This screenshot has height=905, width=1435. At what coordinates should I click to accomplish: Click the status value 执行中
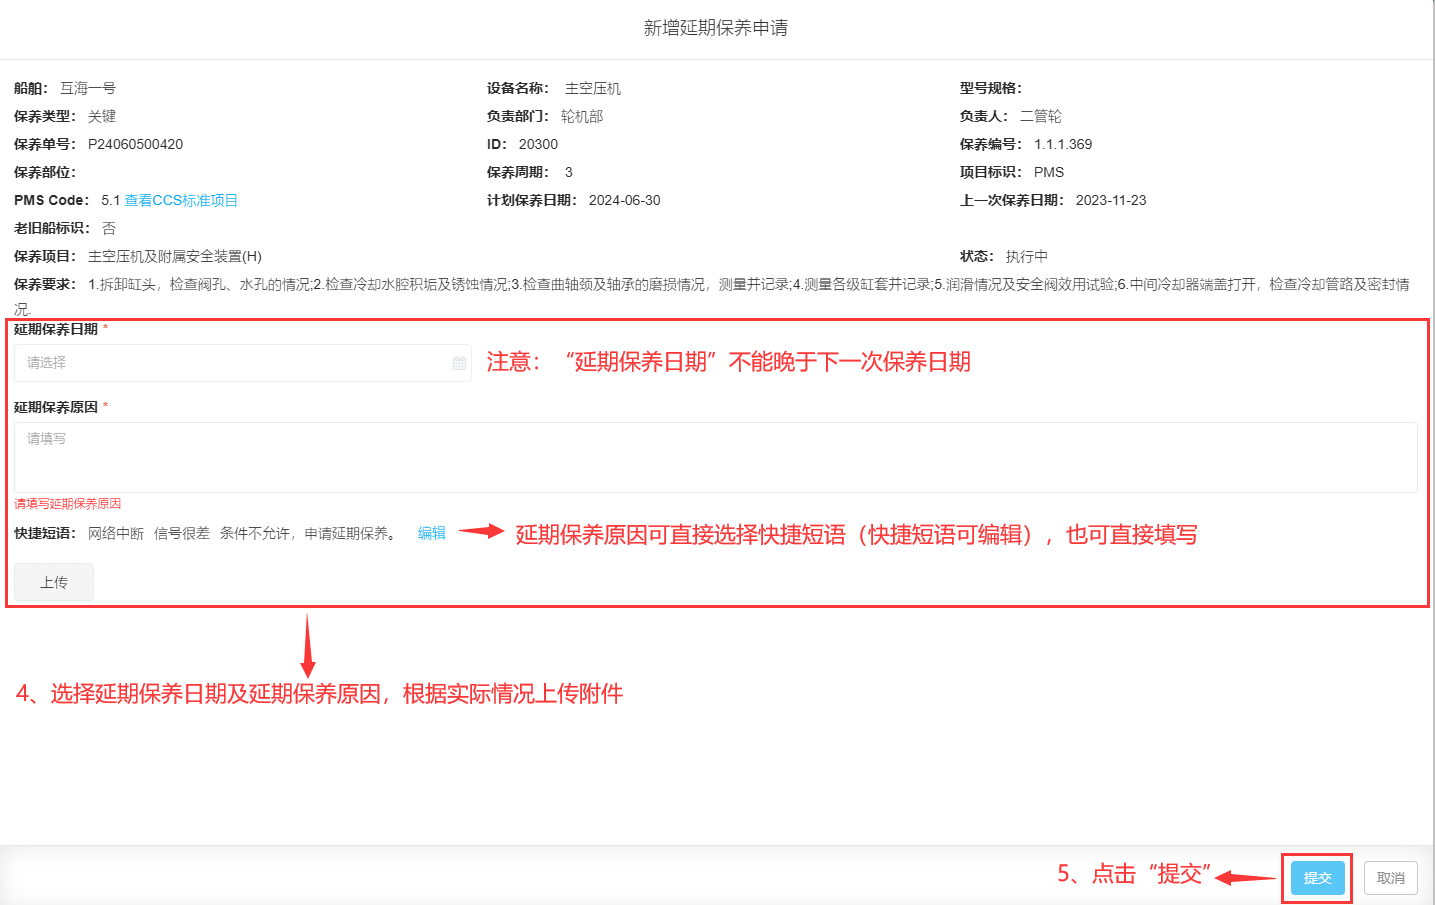1027,256
